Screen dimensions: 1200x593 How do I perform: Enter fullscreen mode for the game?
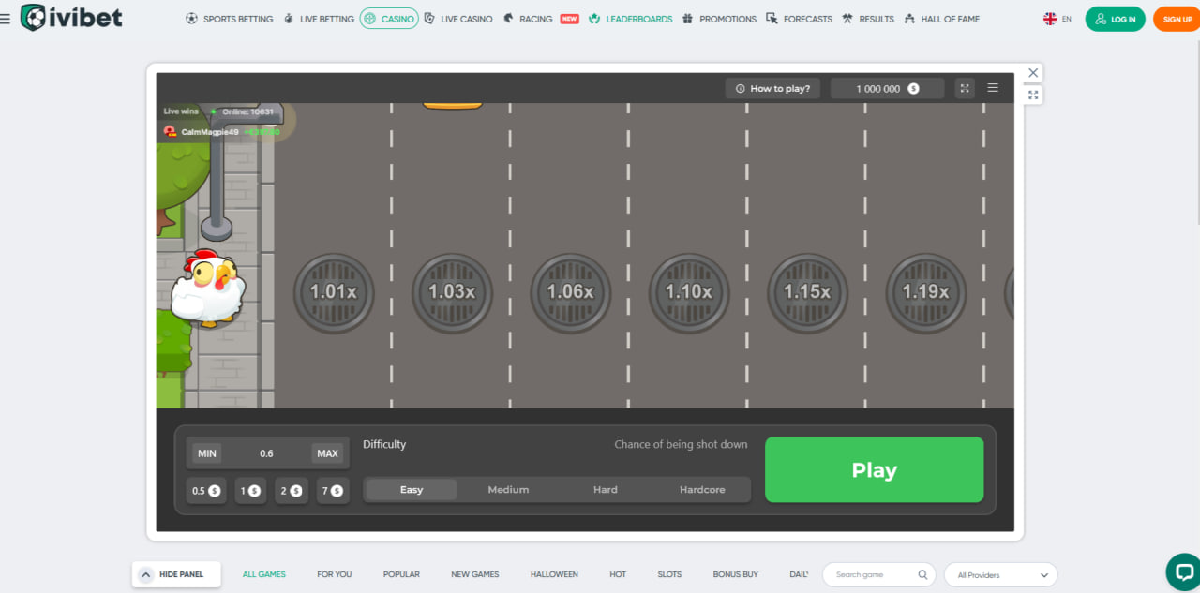[x=964, y=88]
